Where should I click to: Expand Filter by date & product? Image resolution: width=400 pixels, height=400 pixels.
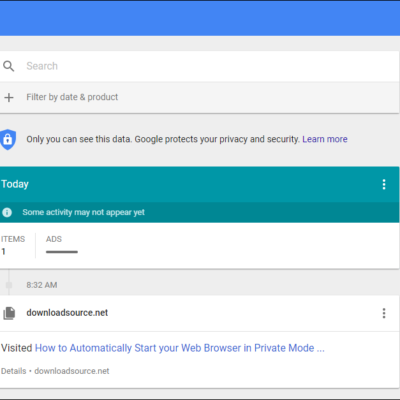tap(72, 97)
